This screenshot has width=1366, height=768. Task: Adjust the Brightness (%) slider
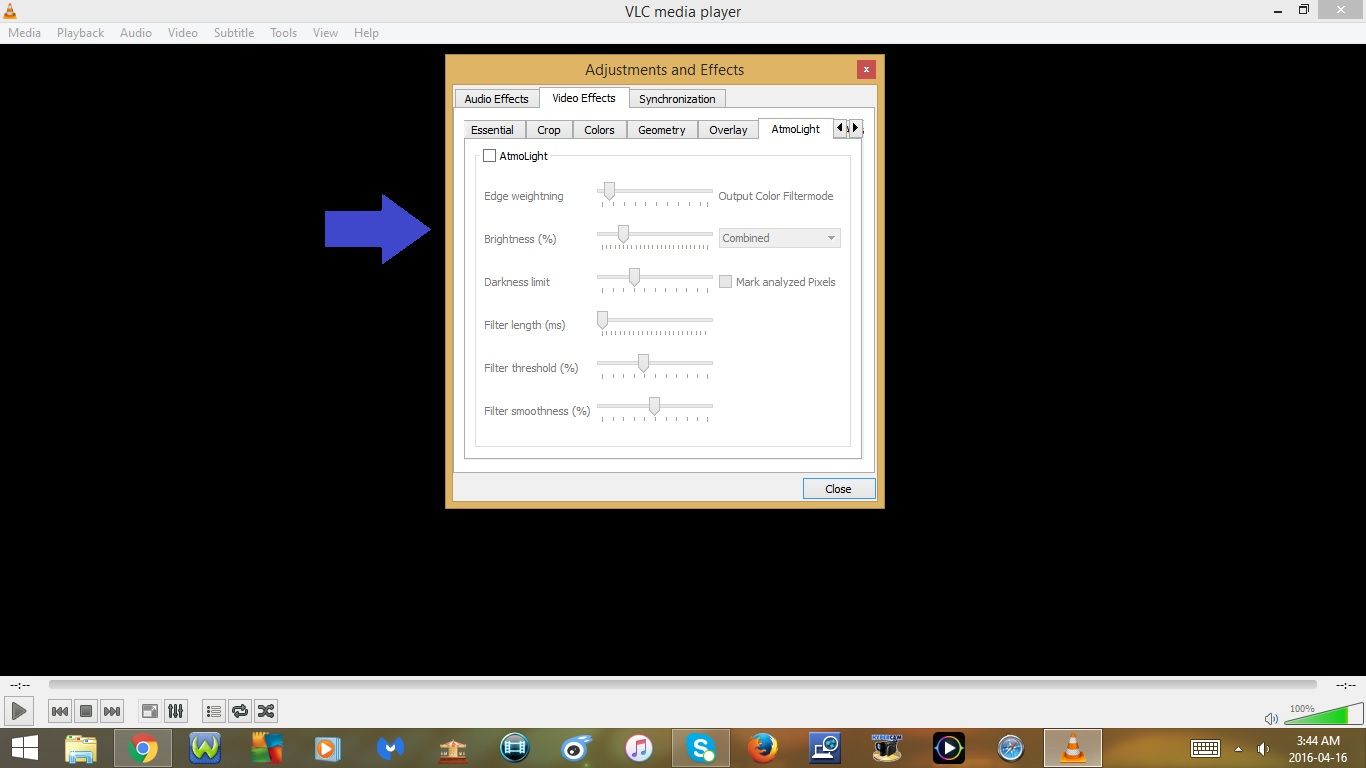(624, 233)
